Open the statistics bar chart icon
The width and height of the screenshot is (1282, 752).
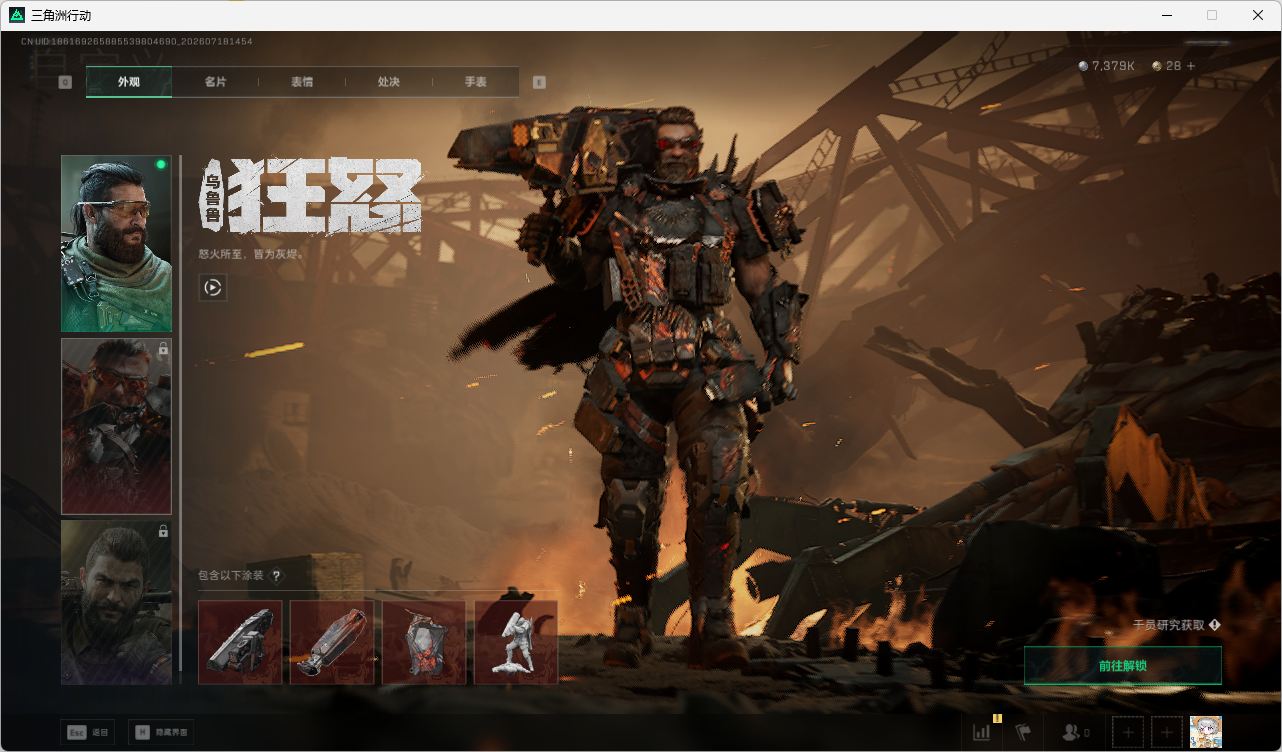(x=983, y=732)
